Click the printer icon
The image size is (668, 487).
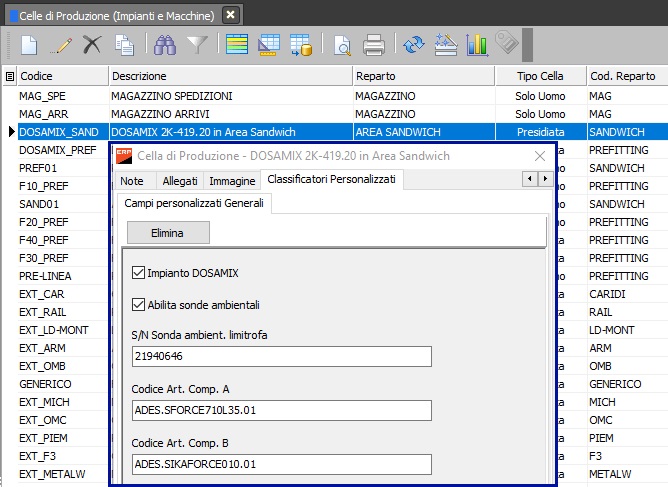tap(374, 45)
